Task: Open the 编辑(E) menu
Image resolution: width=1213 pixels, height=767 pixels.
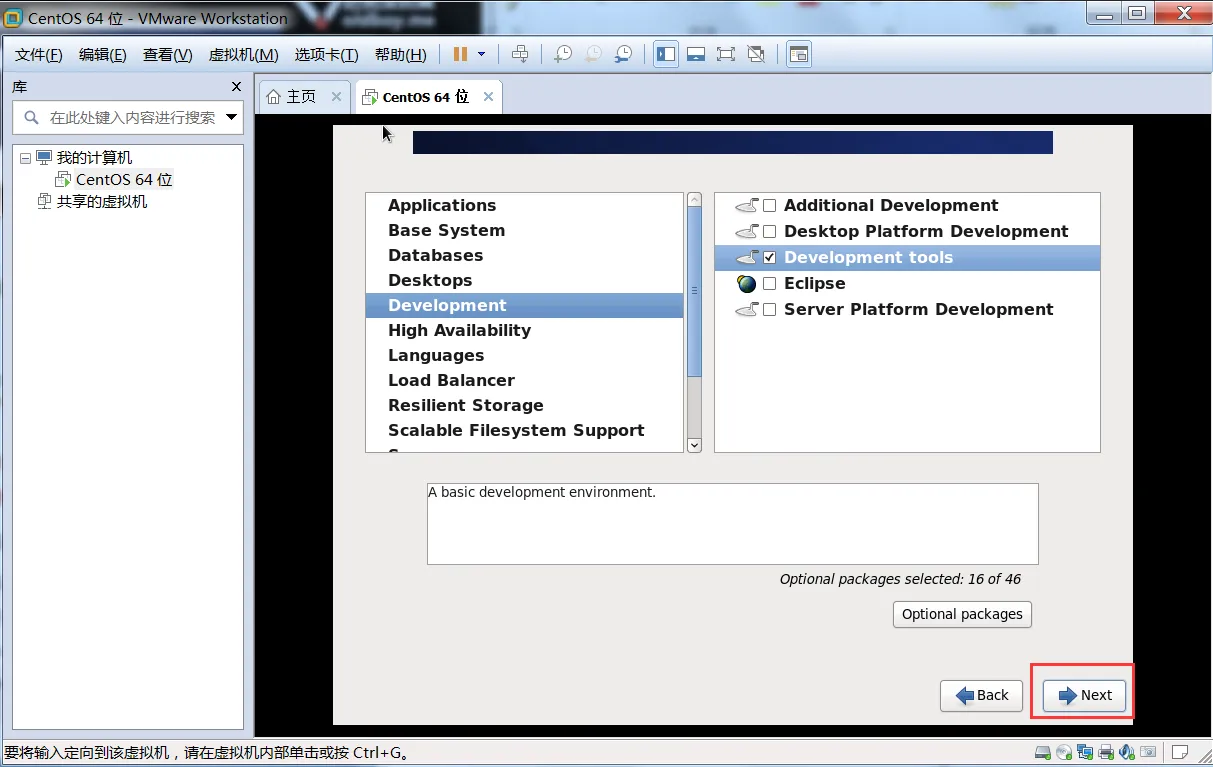Action: pos(103,54)
